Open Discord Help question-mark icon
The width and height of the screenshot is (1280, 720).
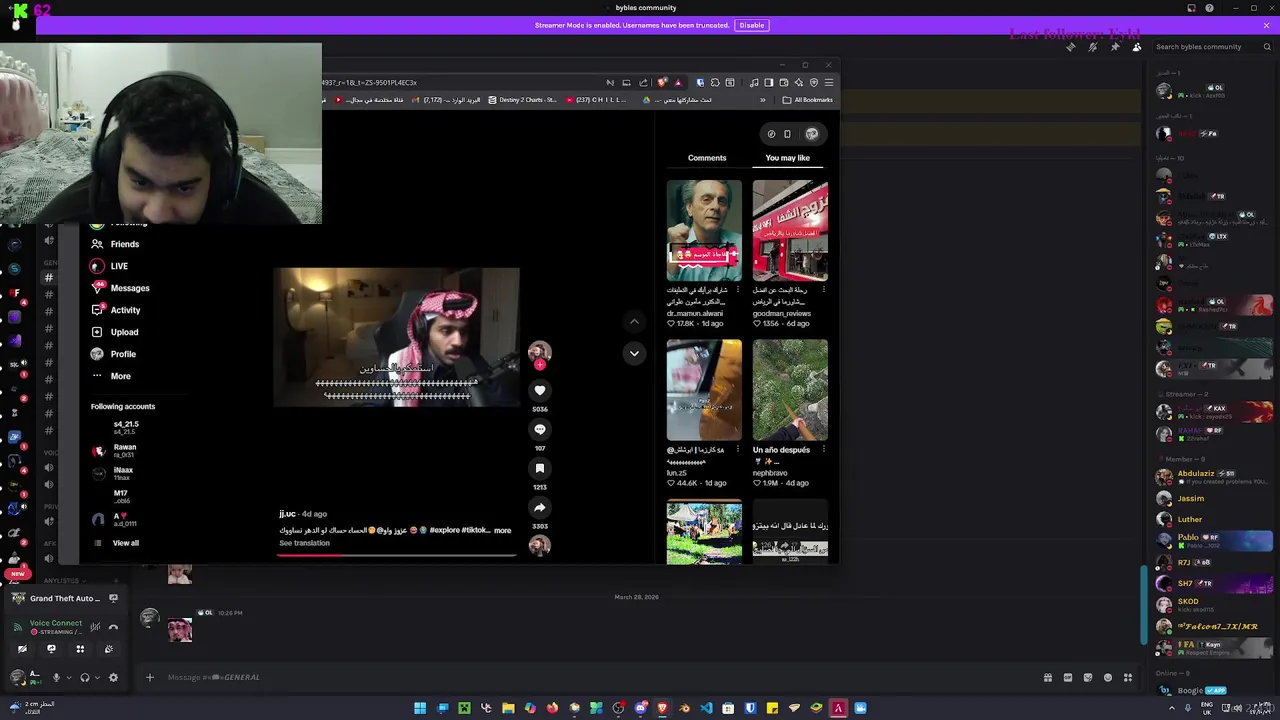tap(1210, 8)
